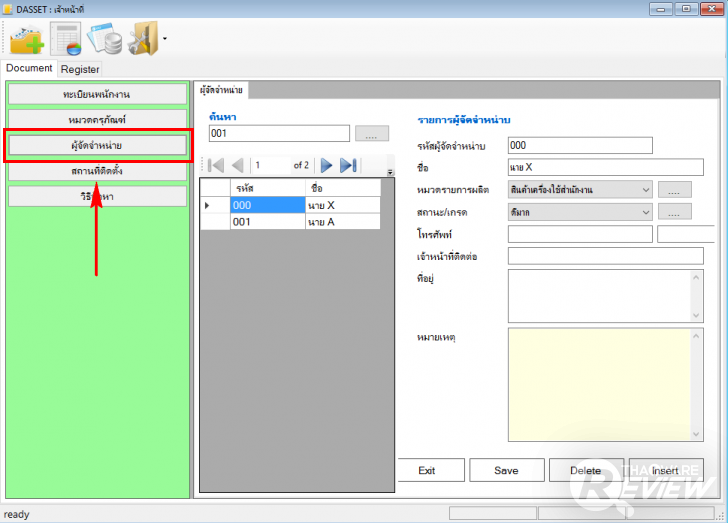Viewport: 728px width, 523px height.
Task: Open the ผู้จัดจำหน่าย sidebar button
Action: [x=97, y=145]
